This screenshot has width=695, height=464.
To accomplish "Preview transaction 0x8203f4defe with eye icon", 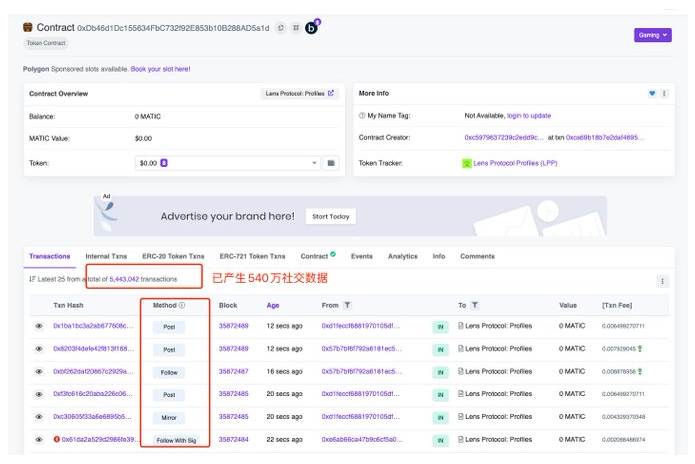I will point(39,349).
